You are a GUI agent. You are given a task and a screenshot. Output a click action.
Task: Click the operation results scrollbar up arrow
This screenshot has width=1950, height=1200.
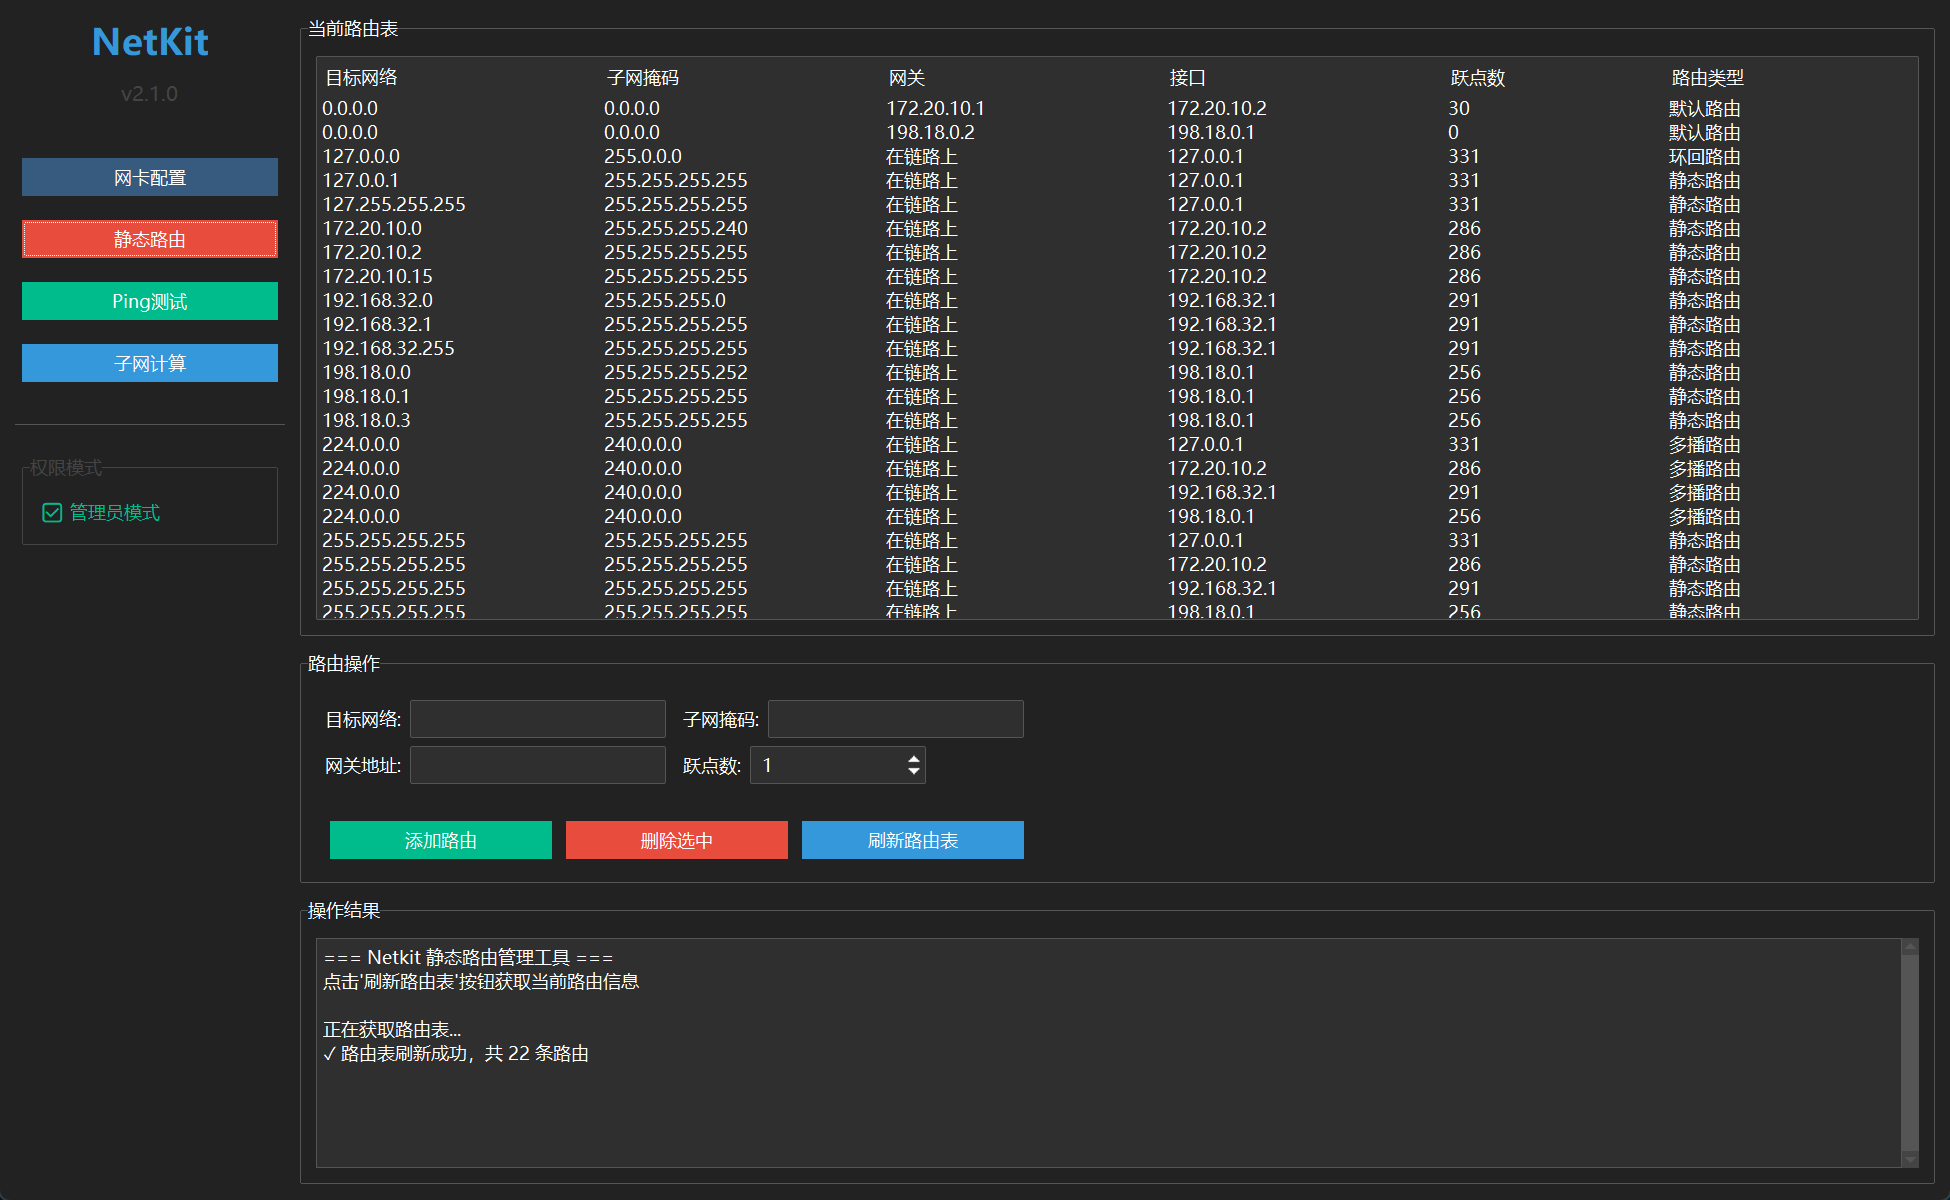(x=1910, y=946)
